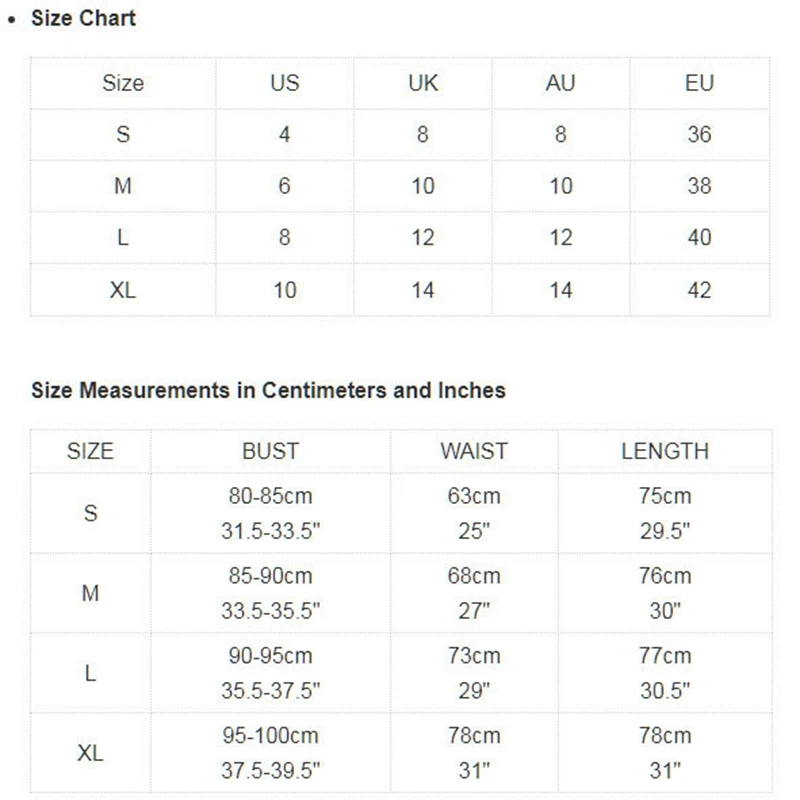The image size is (800, 800).
Task: Click the LENGTH column header
Action: 664,451
